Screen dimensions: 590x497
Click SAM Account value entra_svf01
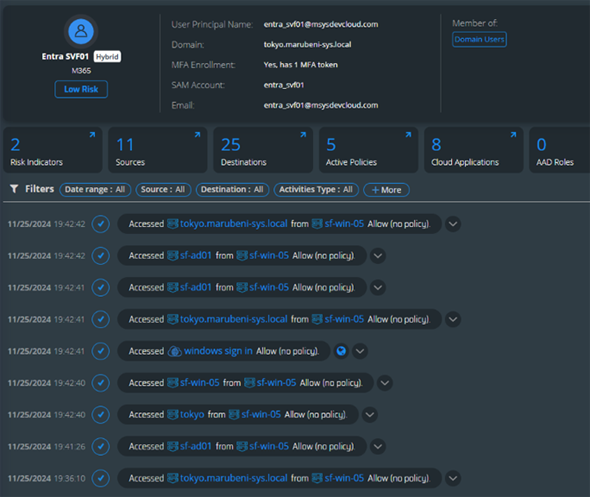pyautogui.click(x=284, y=85)
